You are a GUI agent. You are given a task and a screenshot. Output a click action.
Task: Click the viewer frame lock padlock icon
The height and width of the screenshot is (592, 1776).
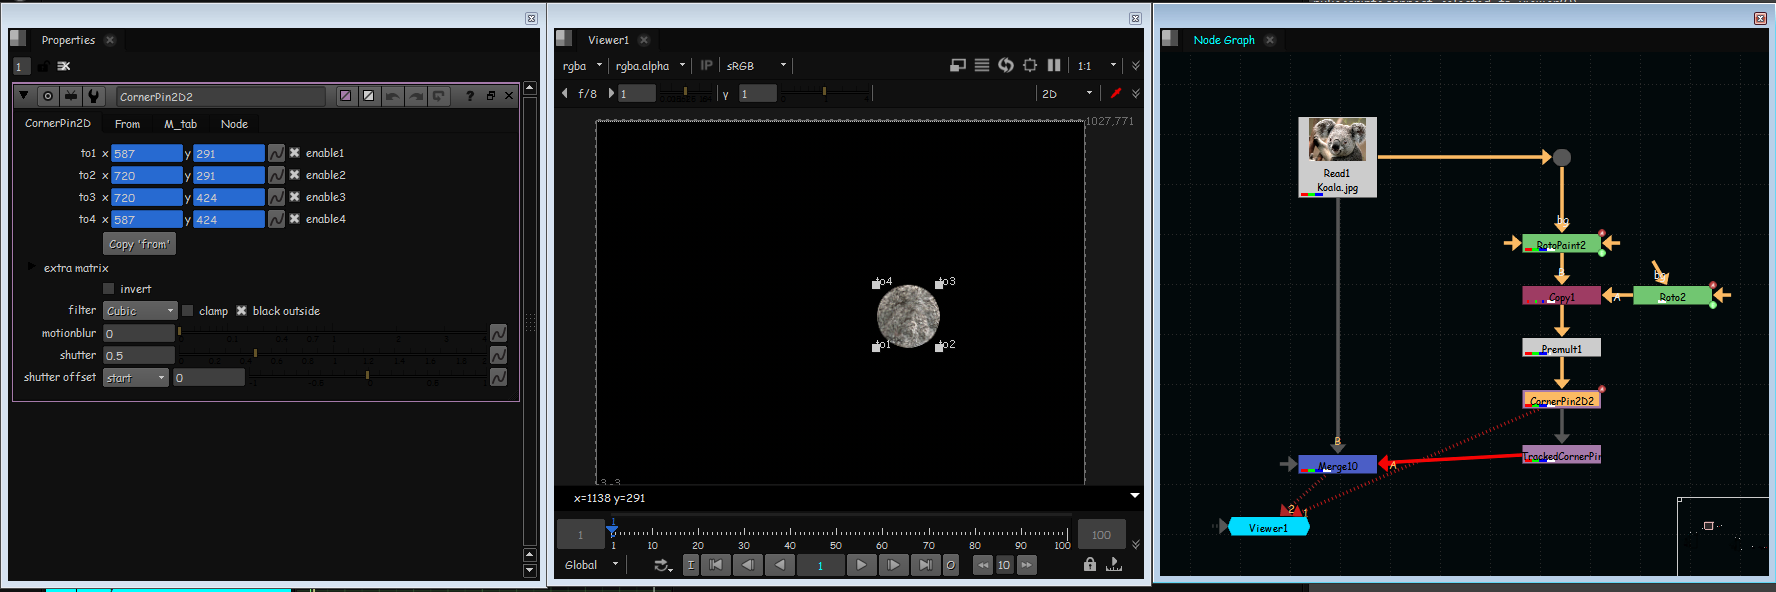tap(1090, 565)
